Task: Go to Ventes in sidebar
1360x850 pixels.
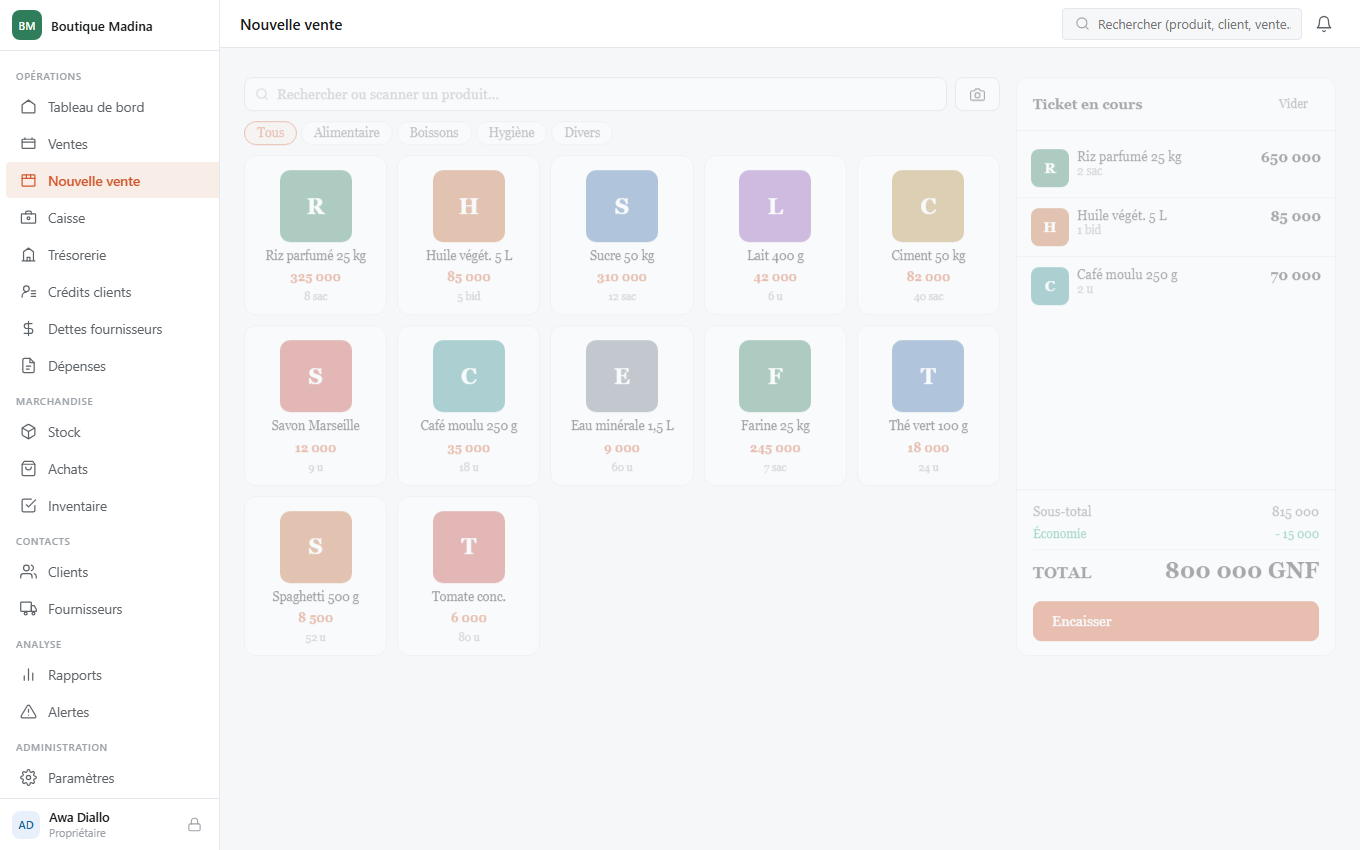Action: 112,144
